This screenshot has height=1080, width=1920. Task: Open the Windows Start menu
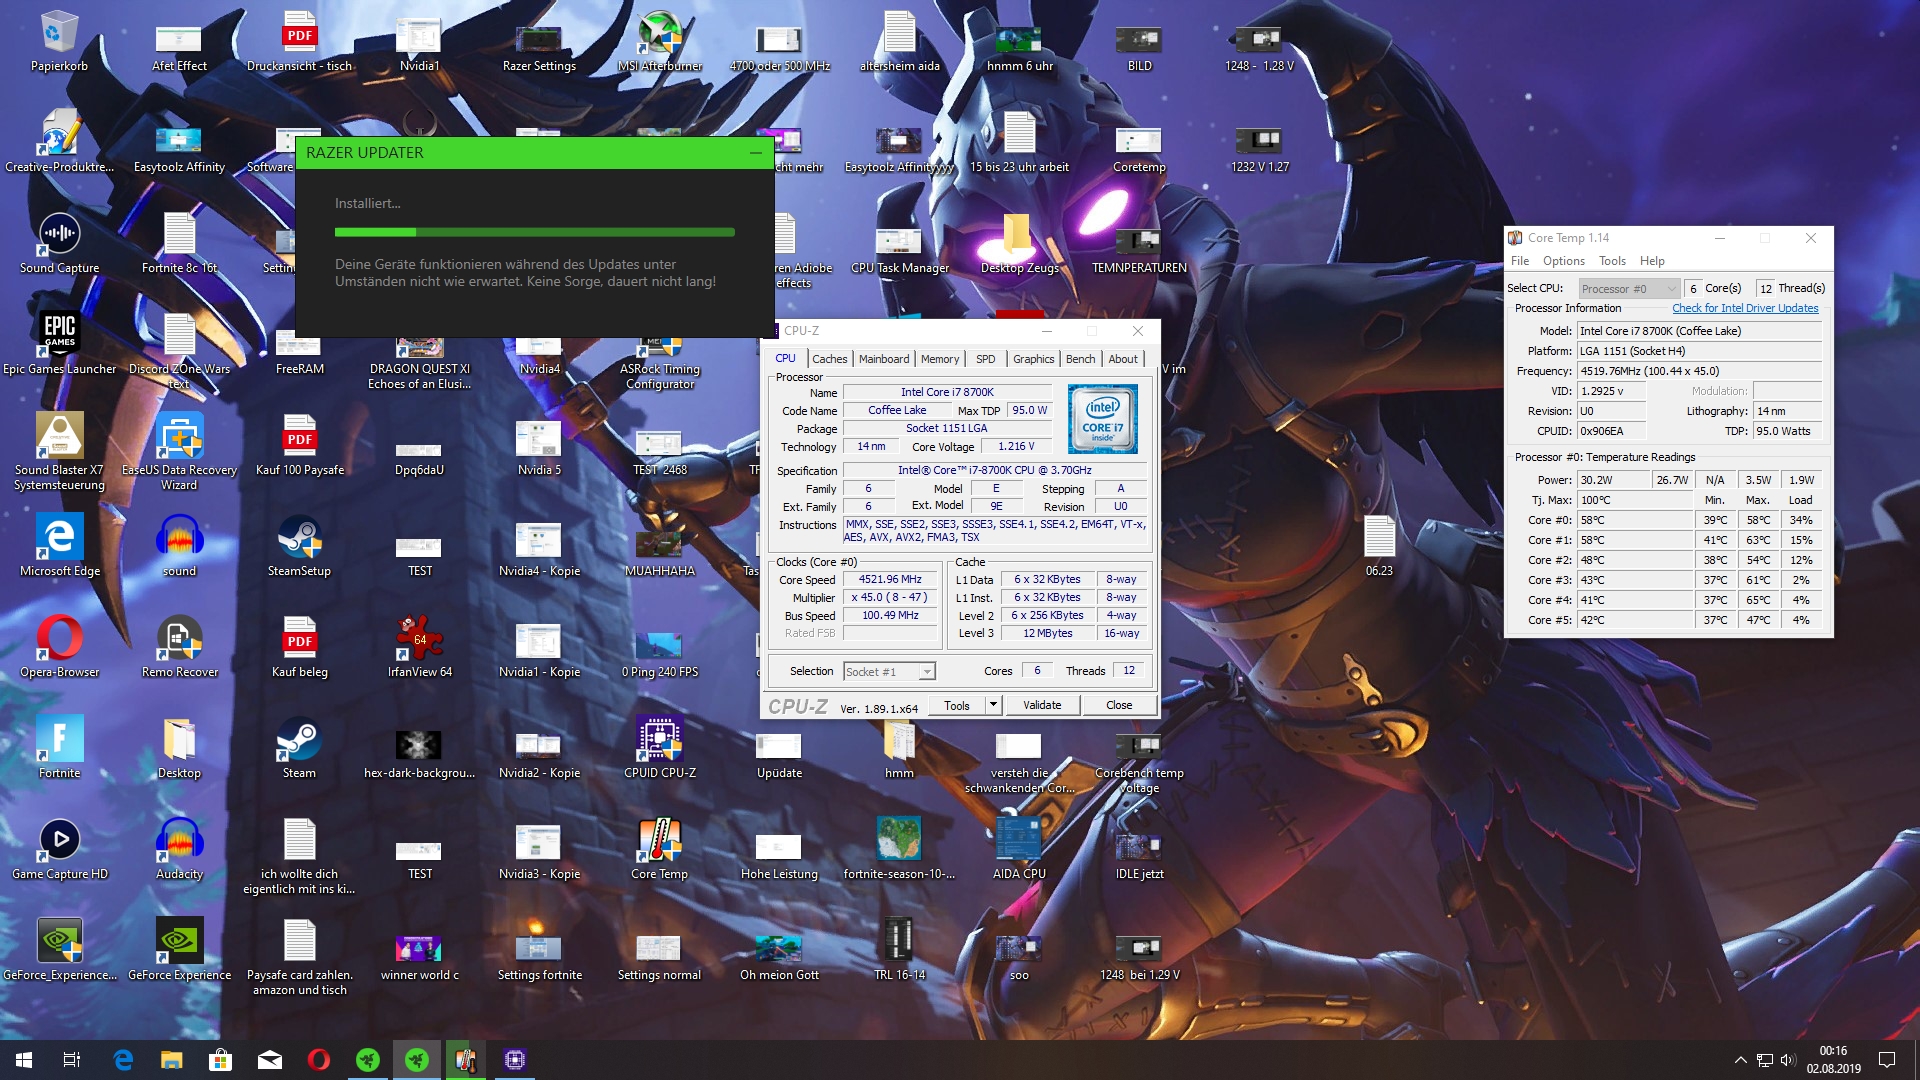[x=24, y=1060]
